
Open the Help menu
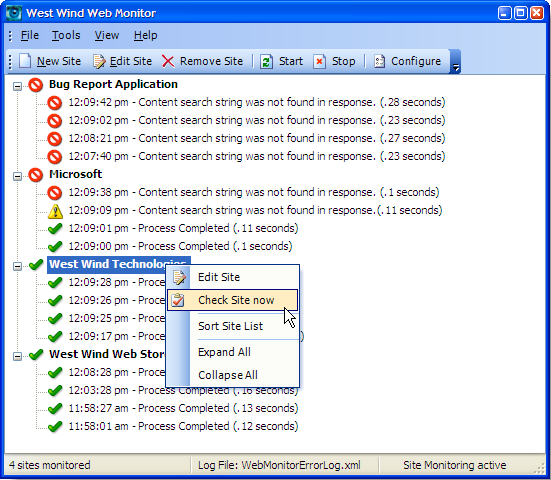(145, 35)
